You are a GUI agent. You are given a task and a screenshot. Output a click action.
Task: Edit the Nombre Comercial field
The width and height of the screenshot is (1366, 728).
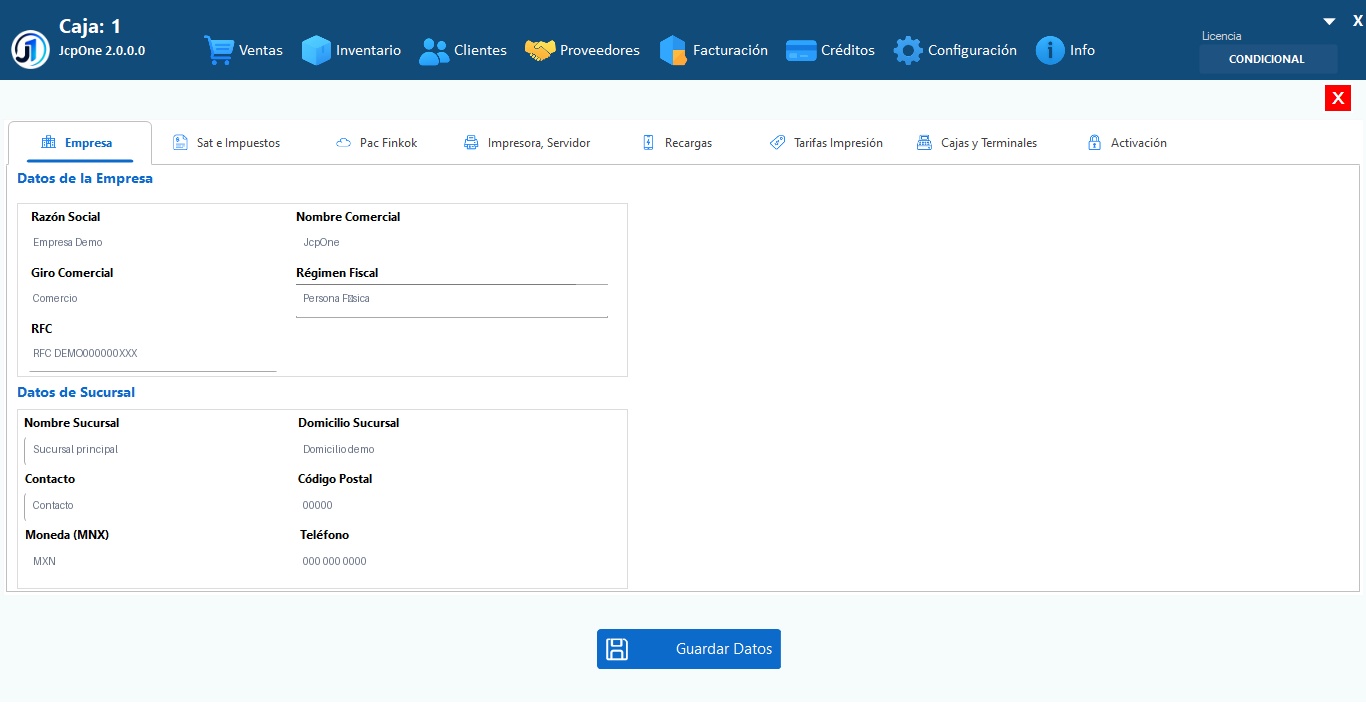click(x=452, y=243)
